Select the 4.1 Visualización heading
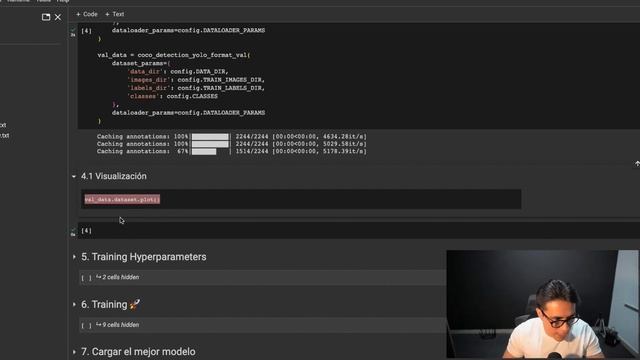 point(114,176)
